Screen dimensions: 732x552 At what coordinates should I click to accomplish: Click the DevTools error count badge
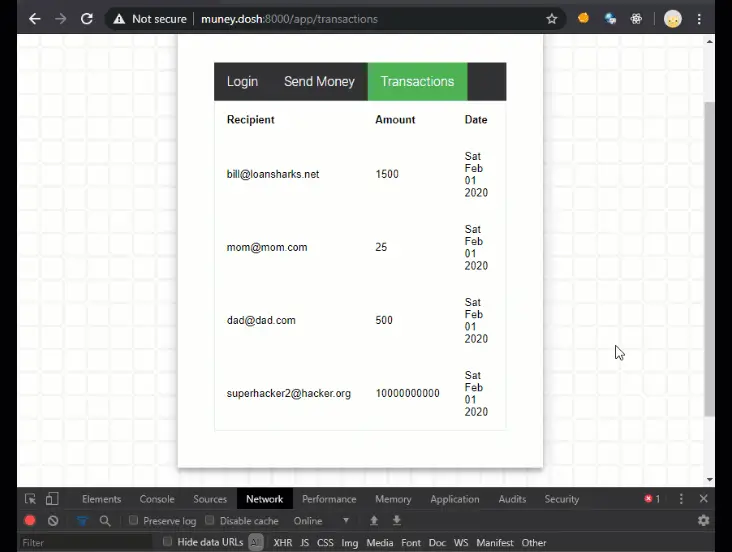coord(652,499)
